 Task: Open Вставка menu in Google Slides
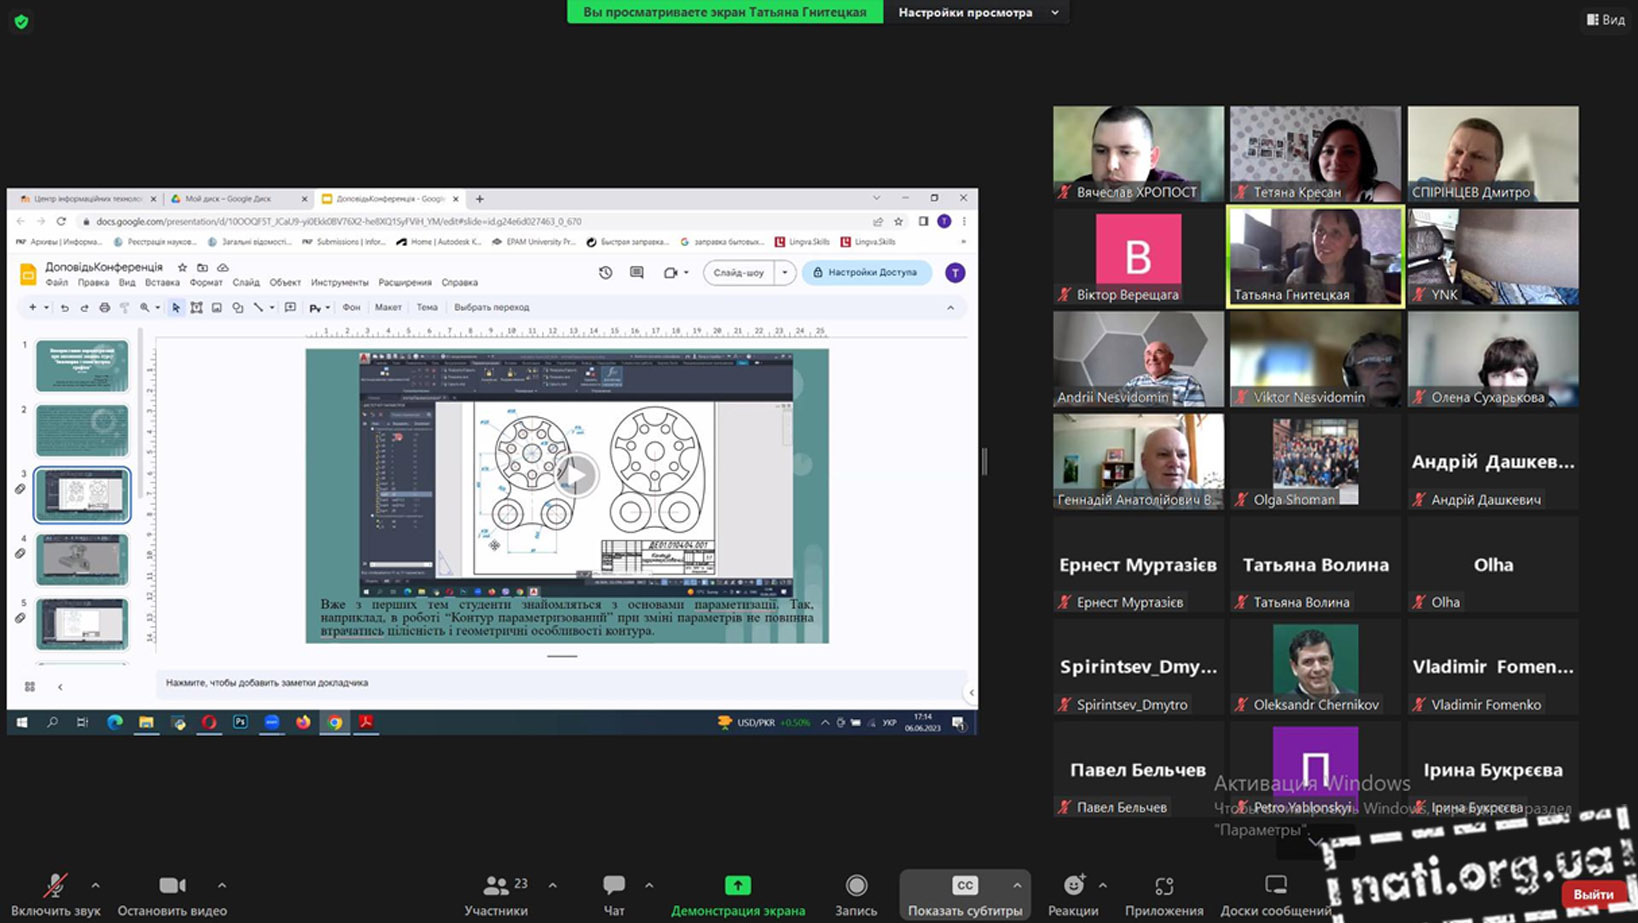(162, 283)
